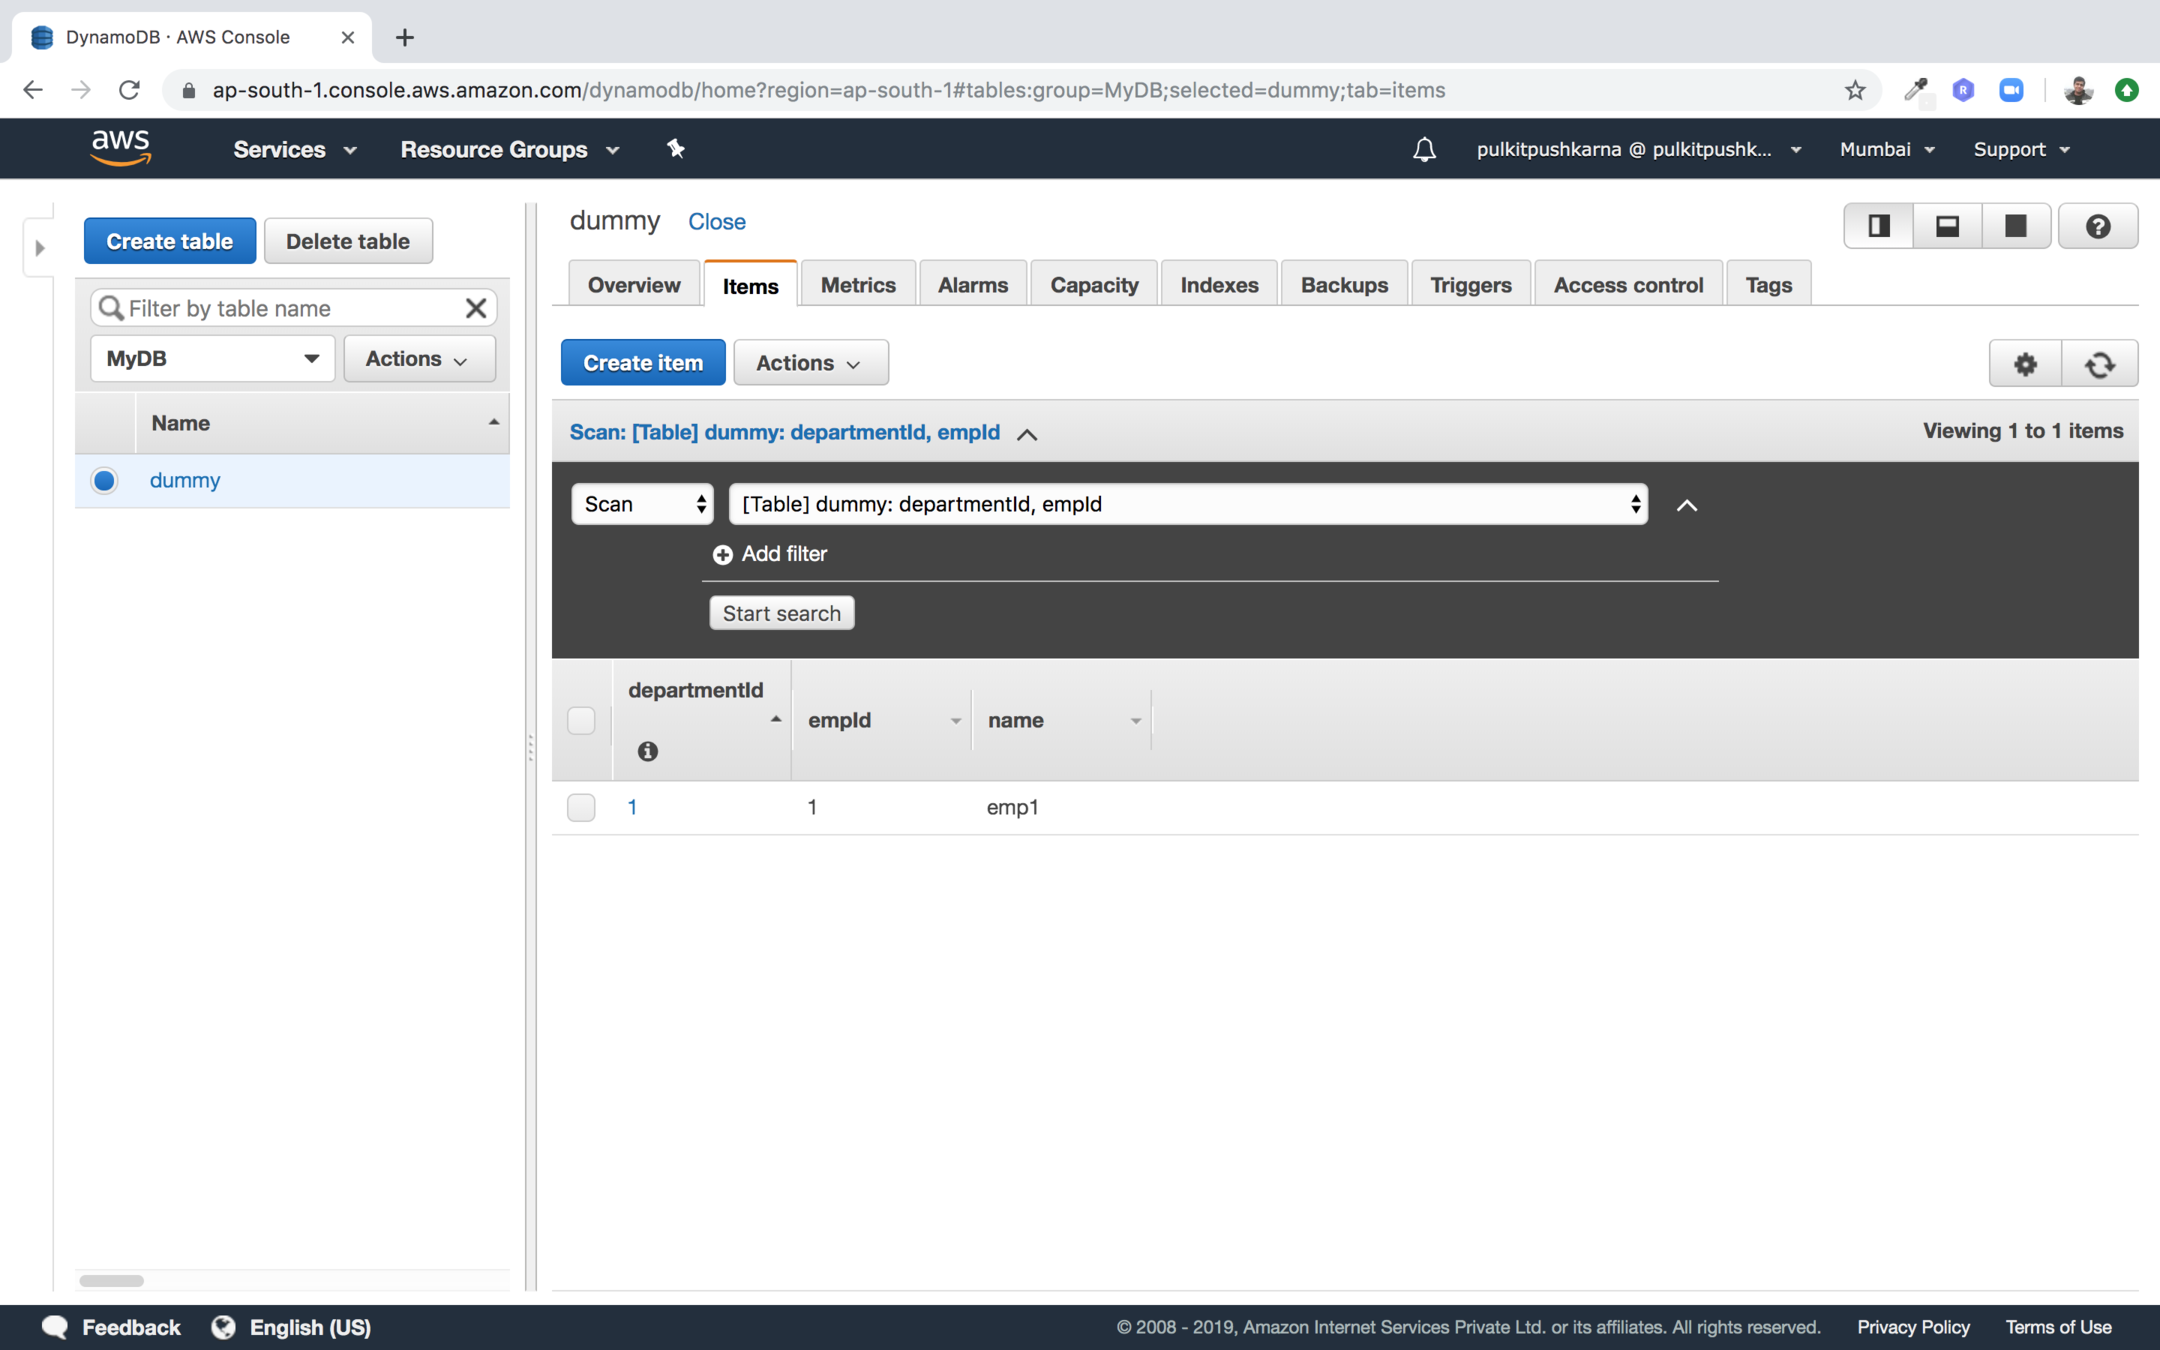Switch to split vertical panel layout icon
The width and height of the screenshot is (2160, 1350).
(1878, 227)
